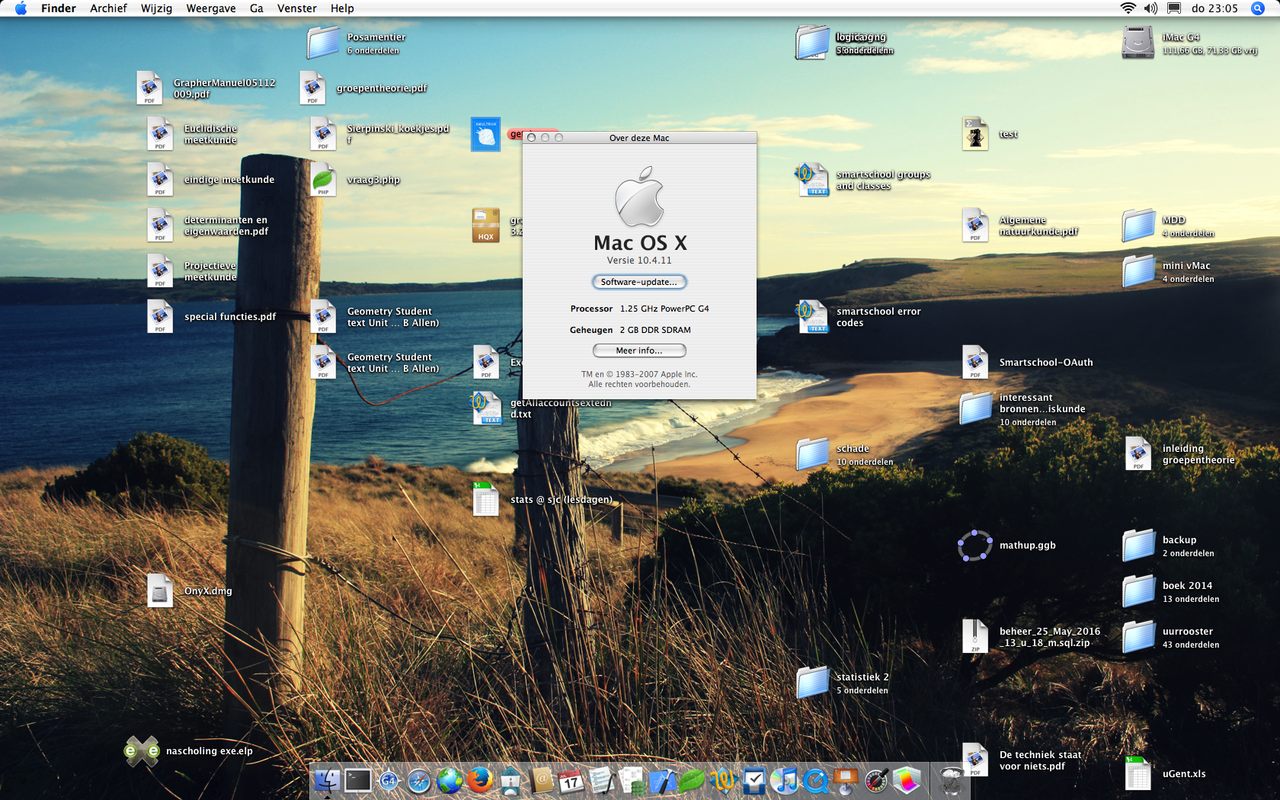Select the logicagng folder icon
The width and height of the screenshot is (1280, 800).
[x=812, y=42]
